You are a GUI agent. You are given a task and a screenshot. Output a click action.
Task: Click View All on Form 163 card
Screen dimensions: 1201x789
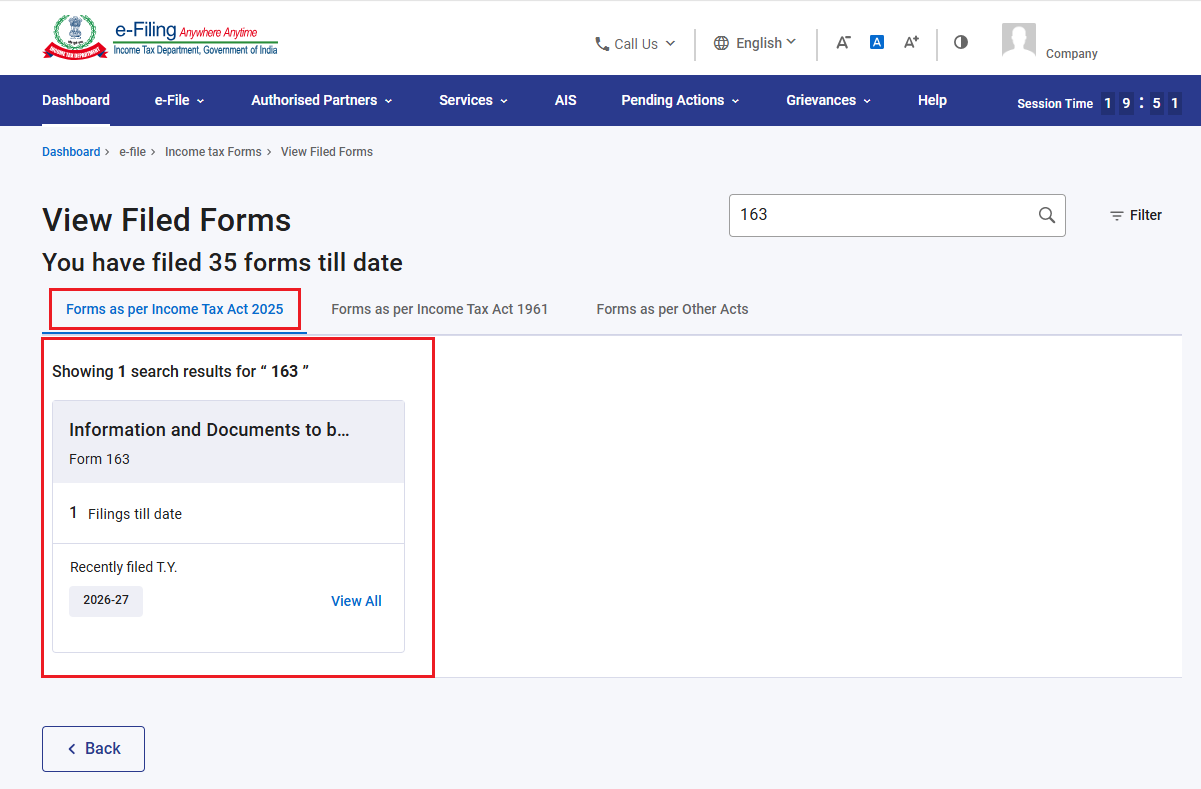pyautogui.click(x=356, y=601)
